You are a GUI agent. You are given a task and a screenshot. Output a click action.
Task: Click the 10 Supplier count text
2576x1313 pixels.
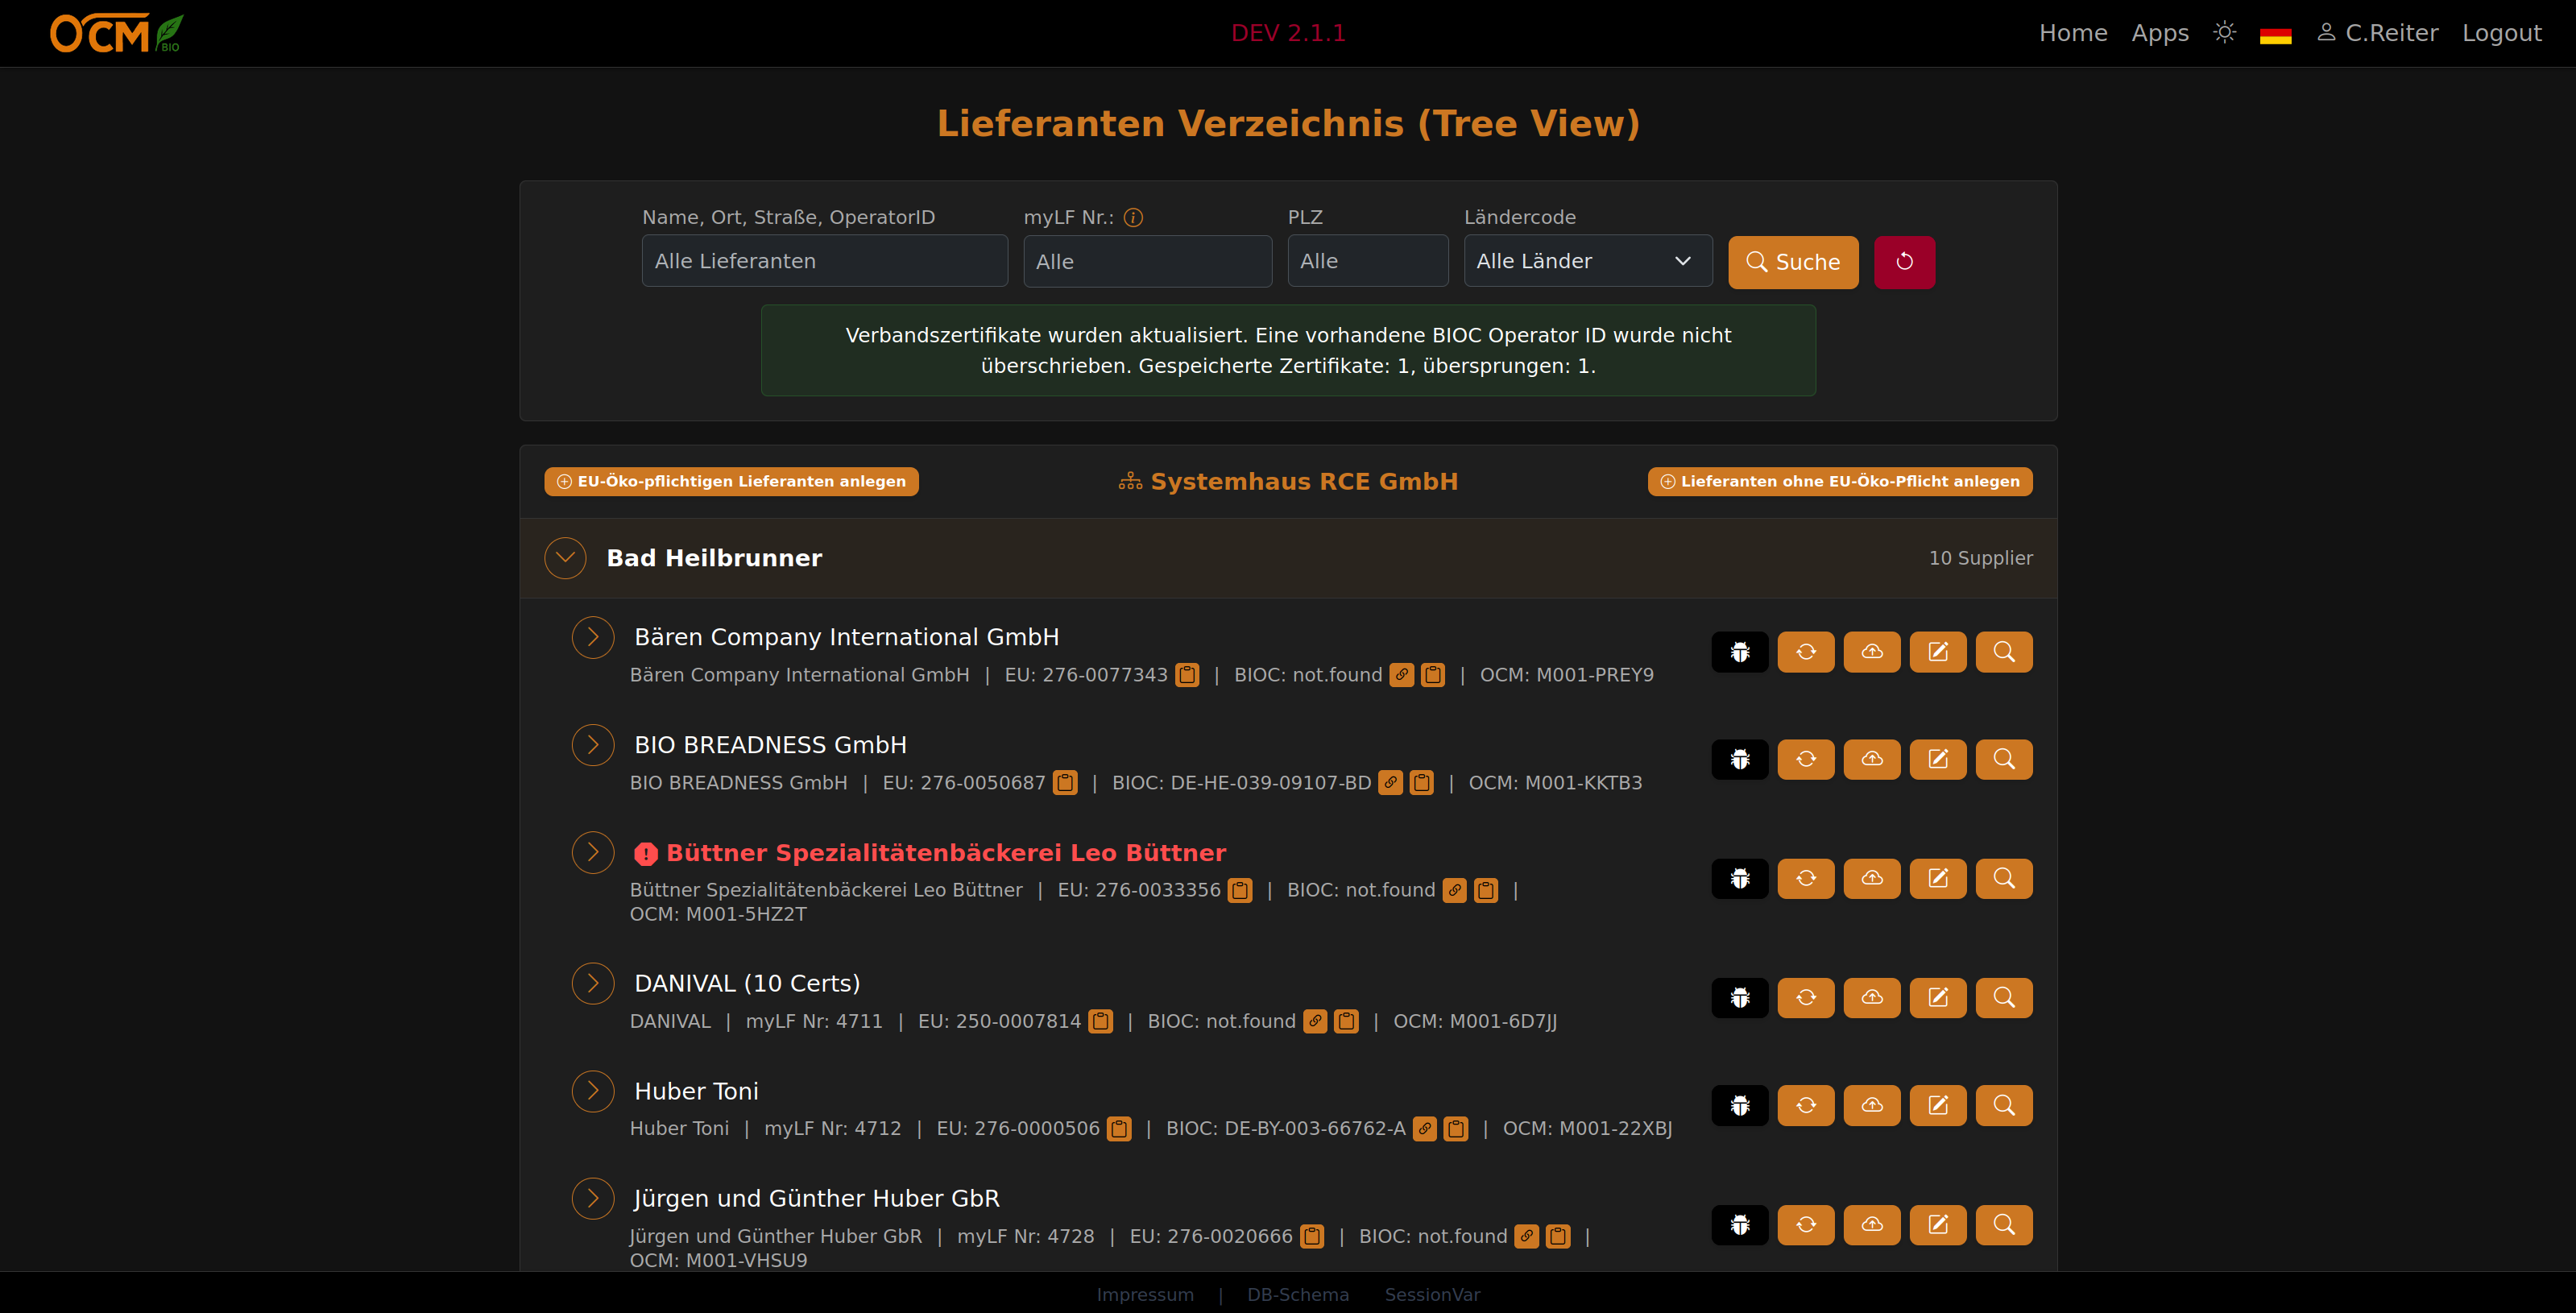[x=1980, y=558]
